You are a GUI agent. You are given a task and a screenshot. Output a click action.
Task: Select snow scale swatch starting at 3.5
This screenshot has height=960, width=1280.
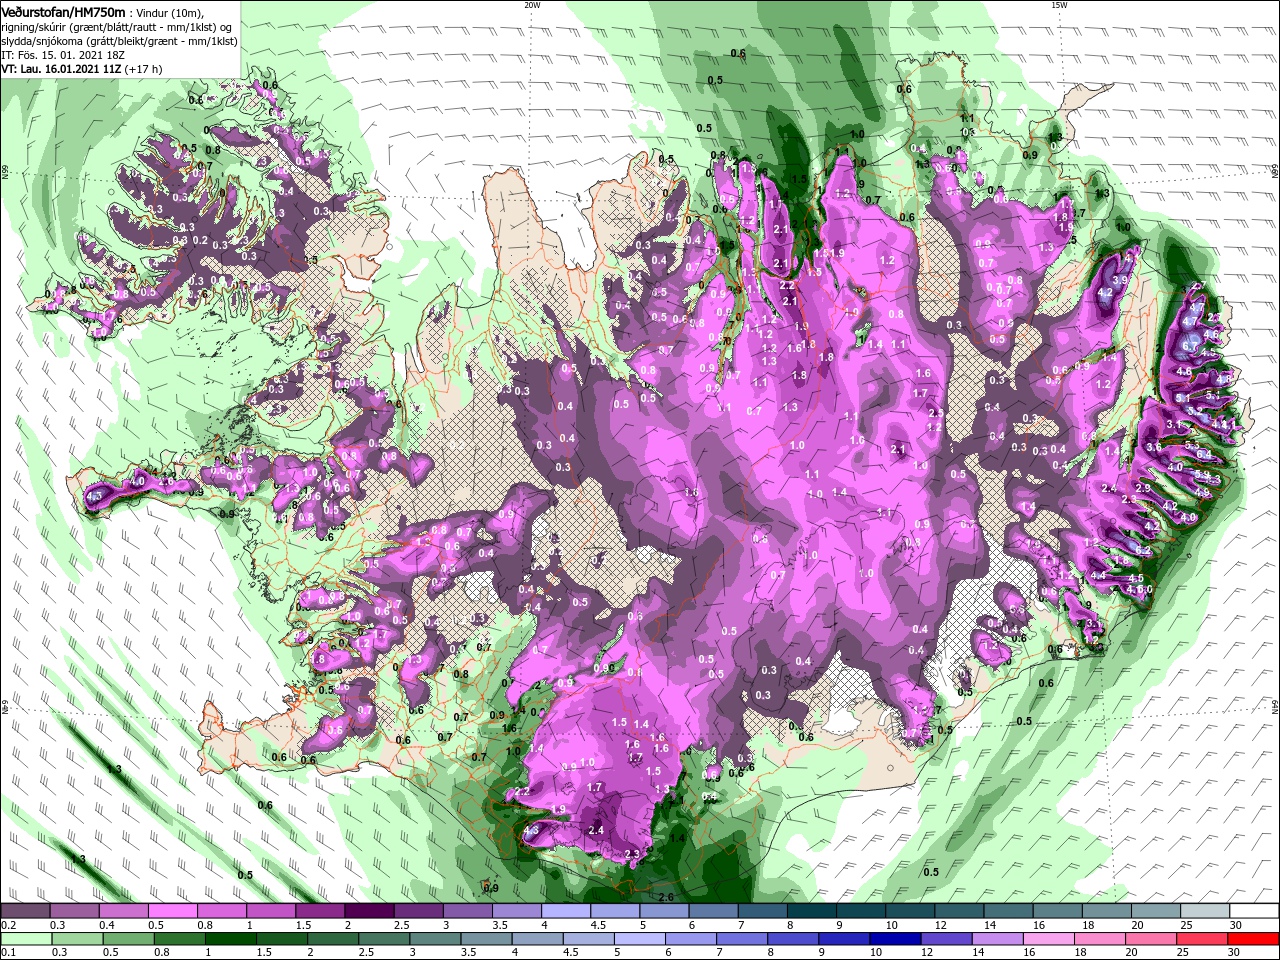coord(516,911)
